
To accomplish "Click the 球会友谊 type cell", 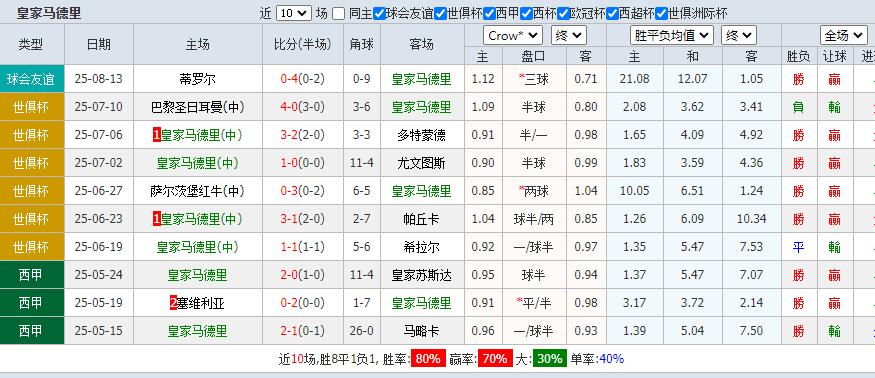I will pos(32,79).
